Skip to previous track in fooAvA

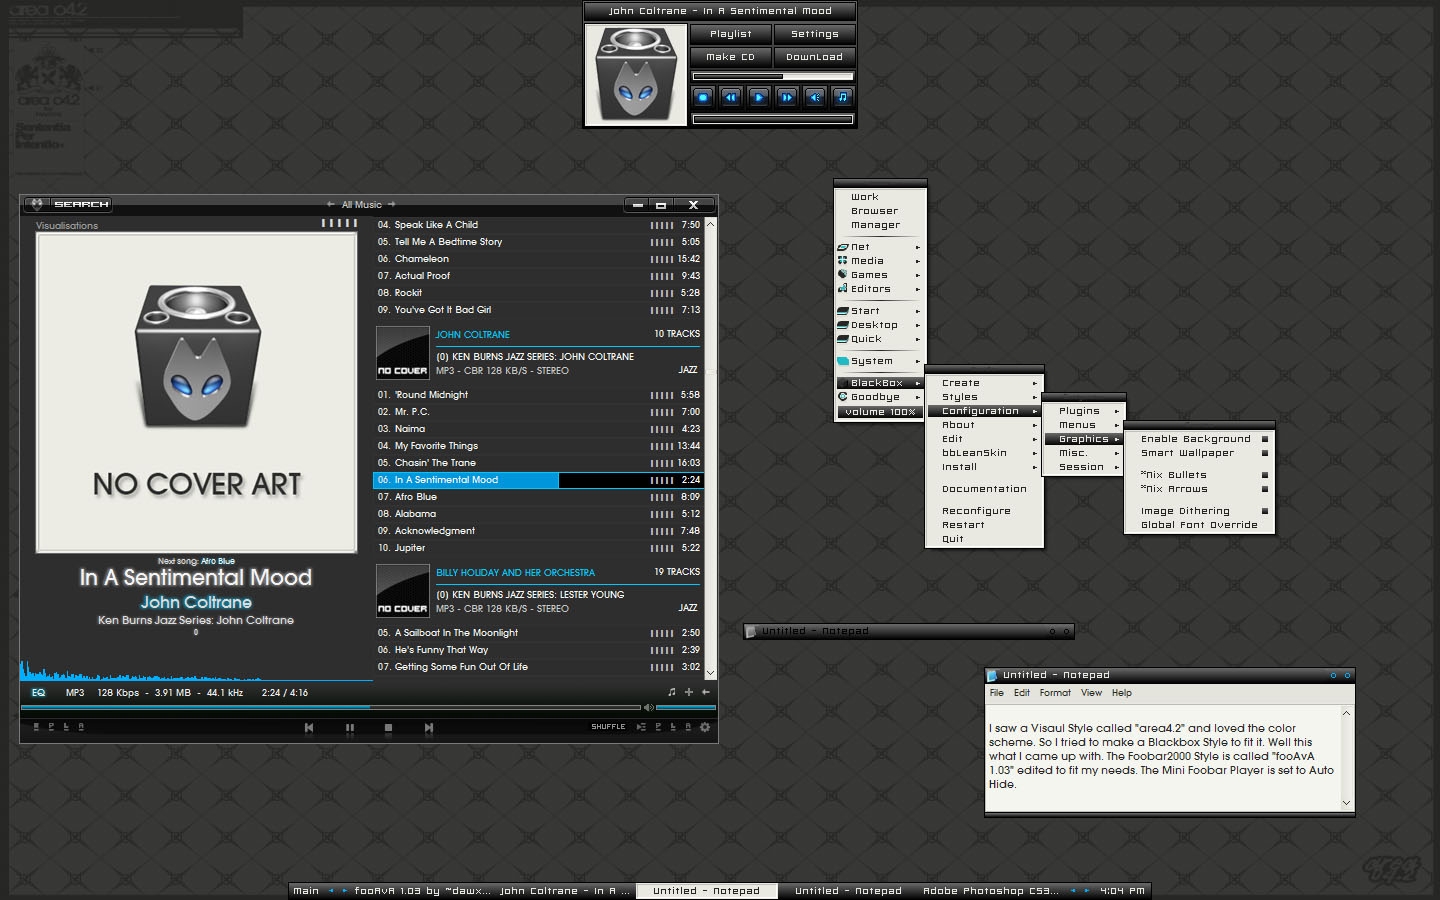point(309,728)
